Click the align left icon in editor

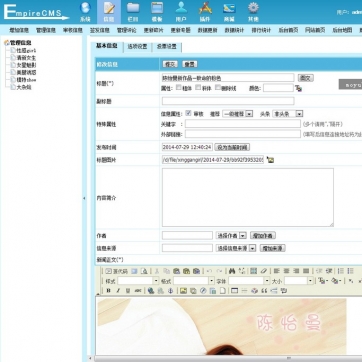[276, 271]
